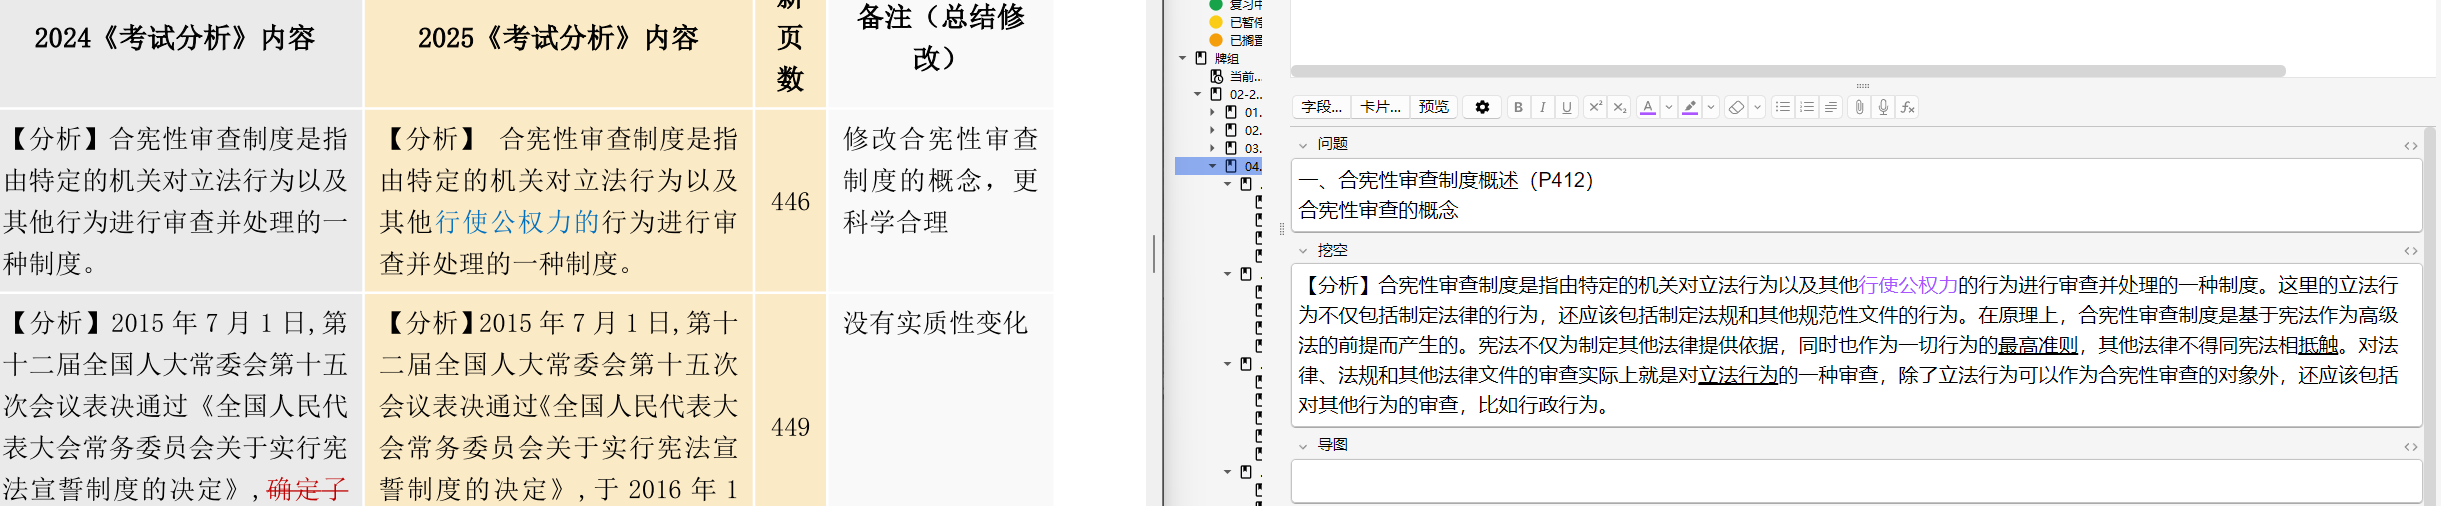Filter by 已搁置 orange card state
The height and width of the screenshot is (506, 2441).
tap(1236, 40)
